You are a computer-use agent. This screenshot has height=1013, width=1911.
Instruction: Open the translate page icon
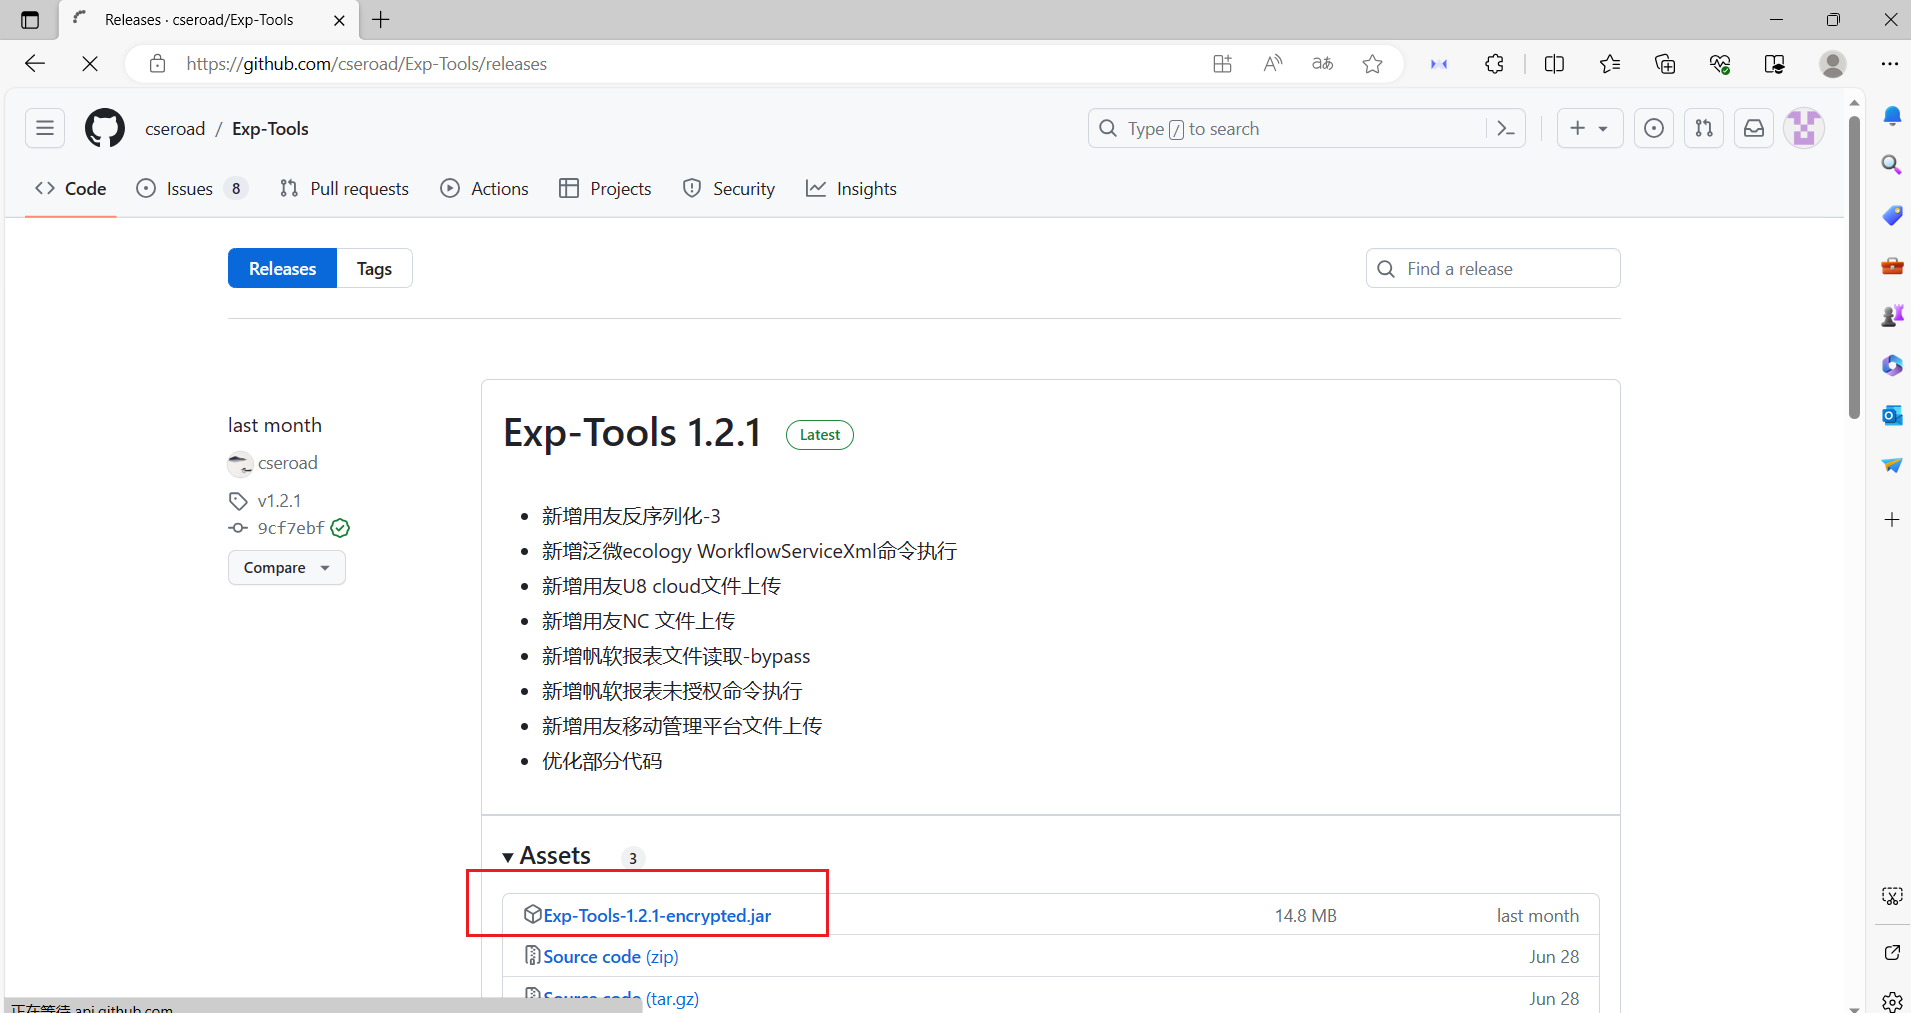[1322, 64]
